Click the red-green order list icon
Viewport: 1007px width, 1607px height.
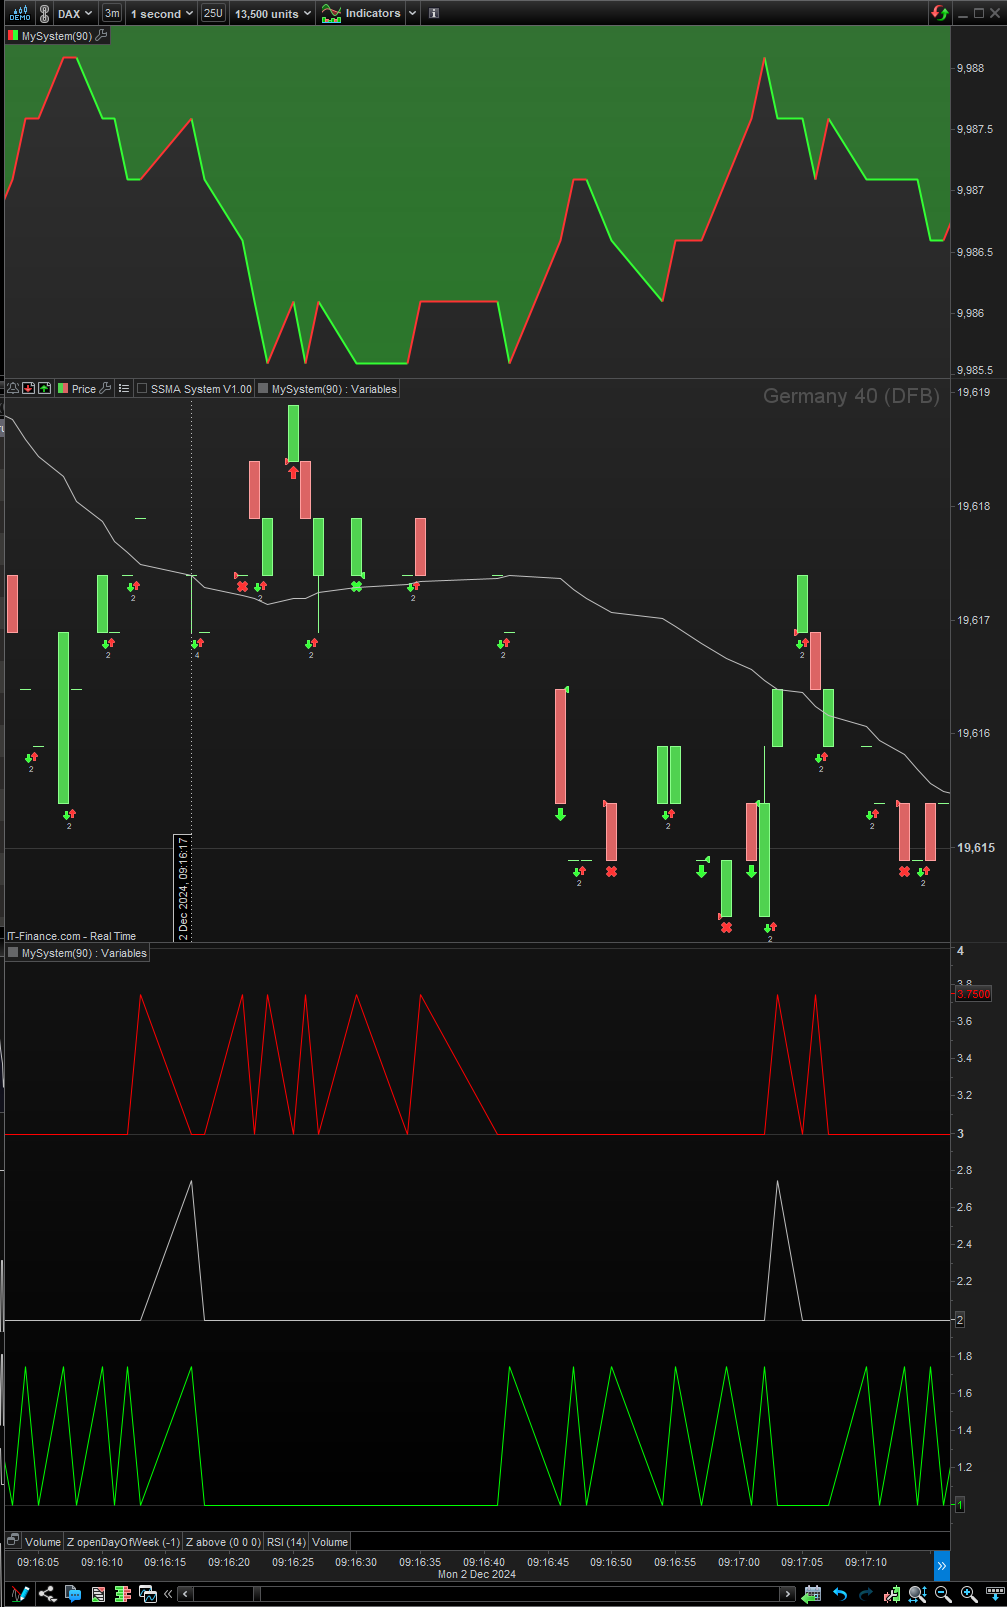98,1594
